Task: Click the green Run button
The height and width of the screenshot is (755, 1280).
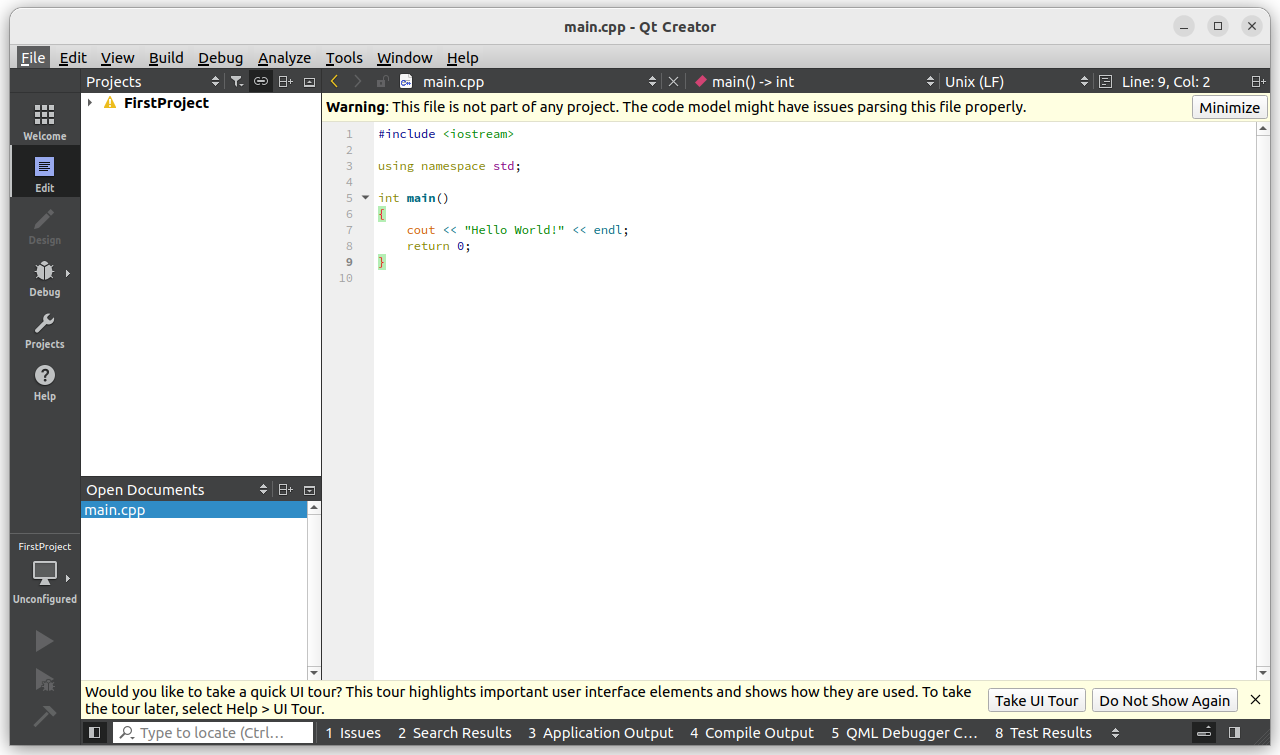Action: coord(44,640)
